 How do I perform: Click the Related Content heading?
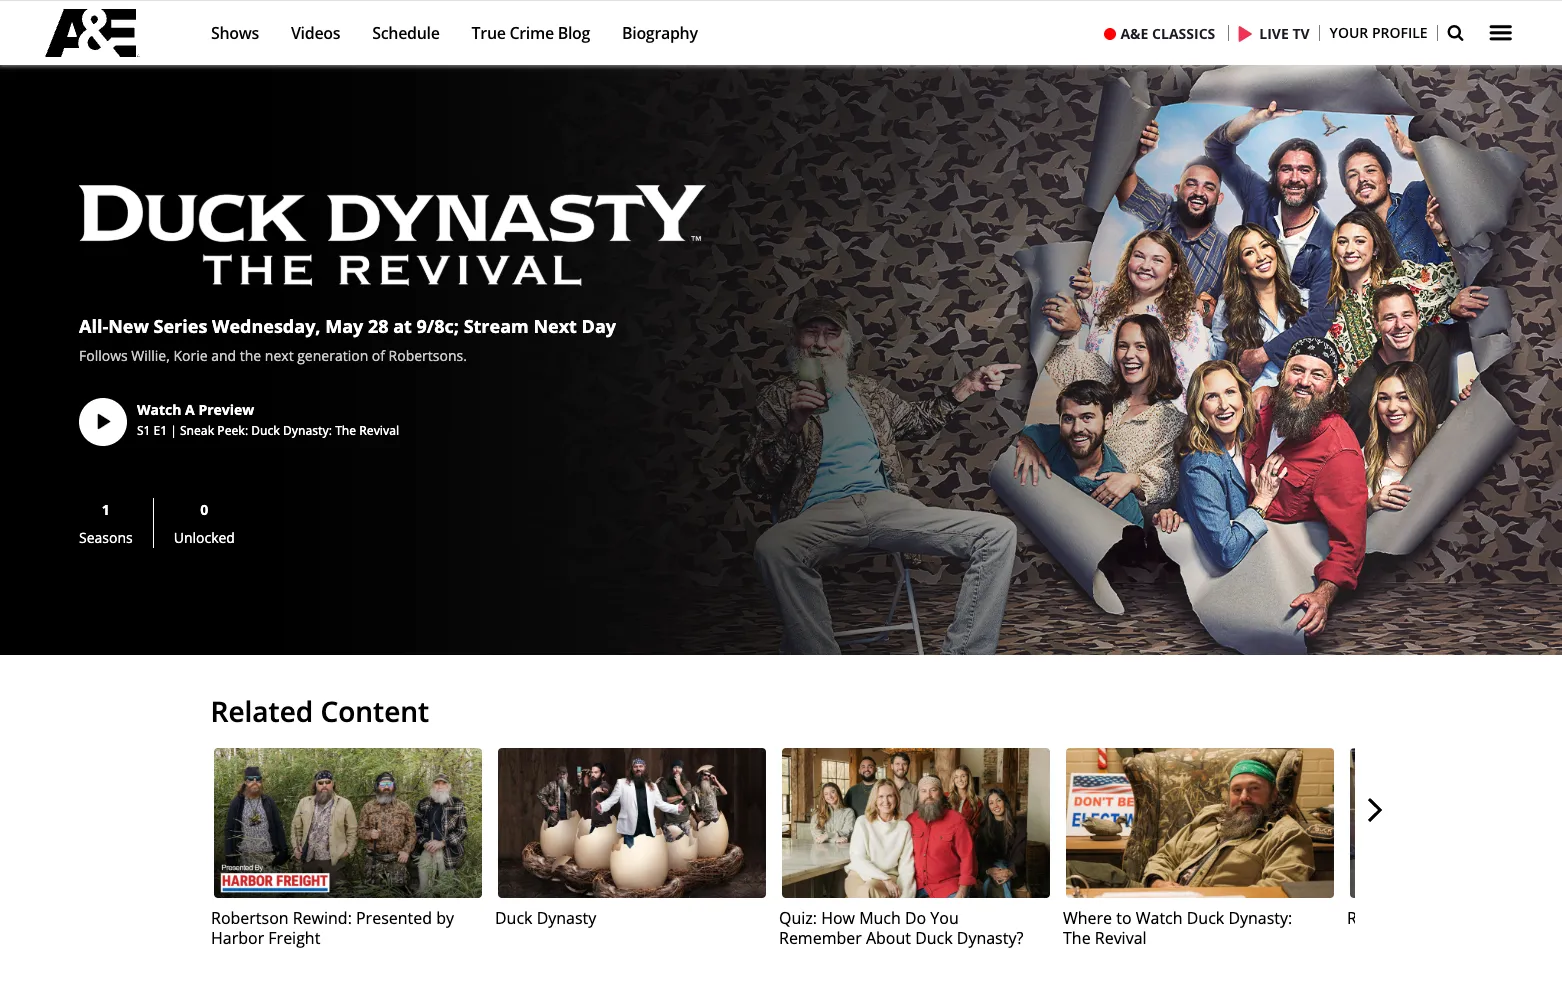tap(320, 712)
